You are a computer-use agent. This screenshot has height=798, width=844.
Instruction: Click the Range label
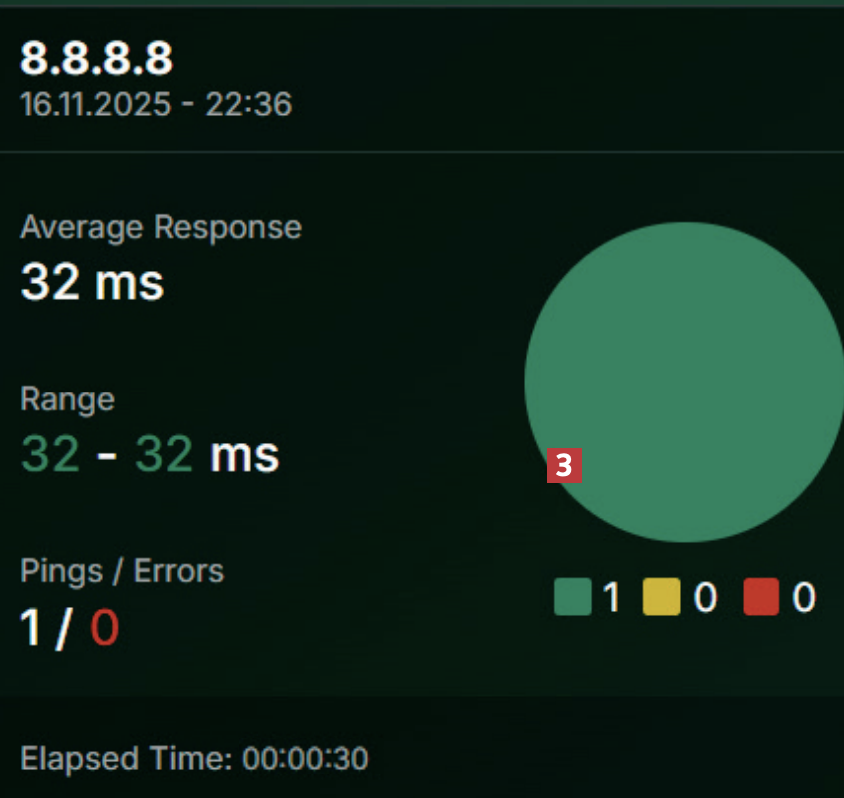[x=67, y=399]
